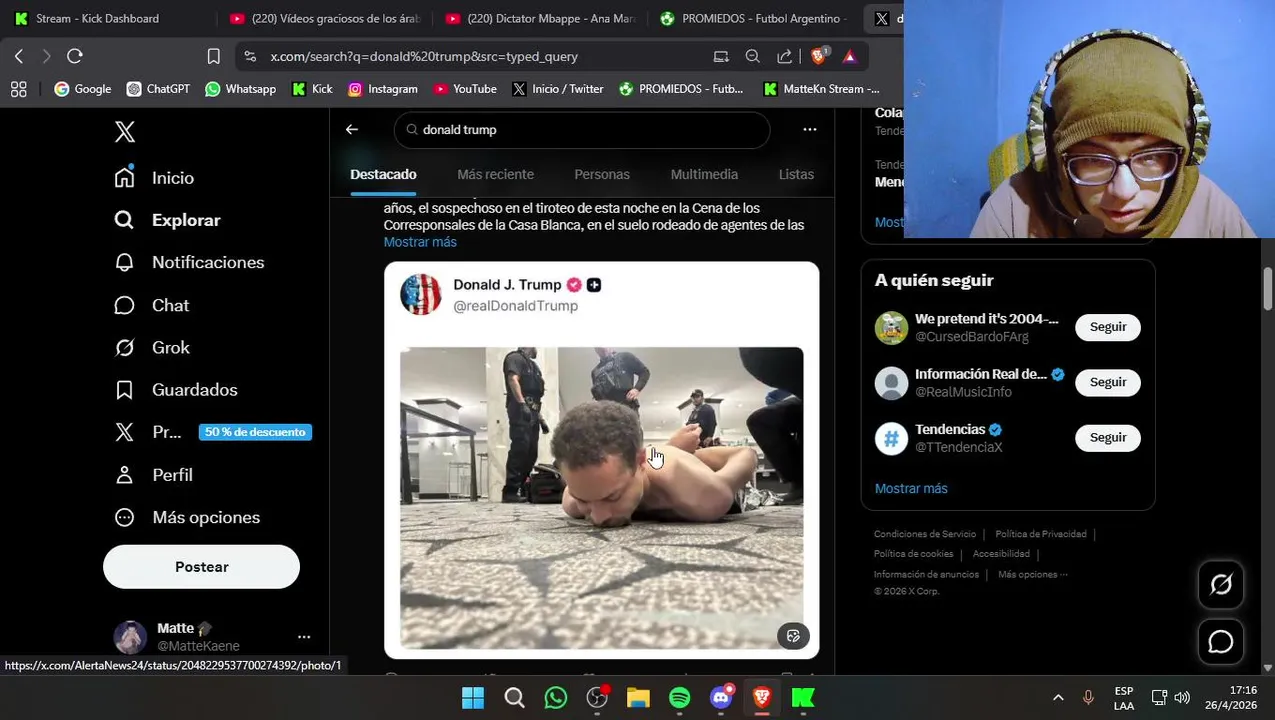Screen dimensions: 1275x720
Task: Open Notificaciones in the sidebar
Action: point(189,262)
